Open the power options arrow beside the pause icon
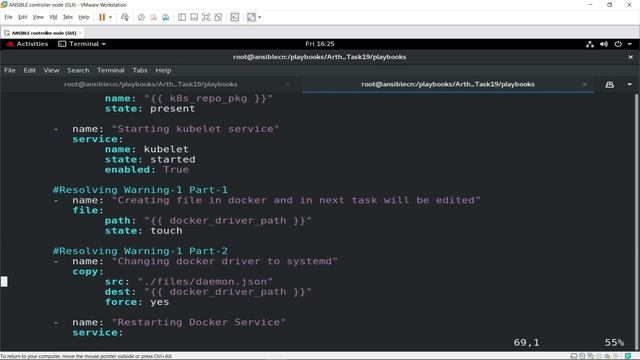The height and width of the screenshot is (360, 640). pos(110,17)
